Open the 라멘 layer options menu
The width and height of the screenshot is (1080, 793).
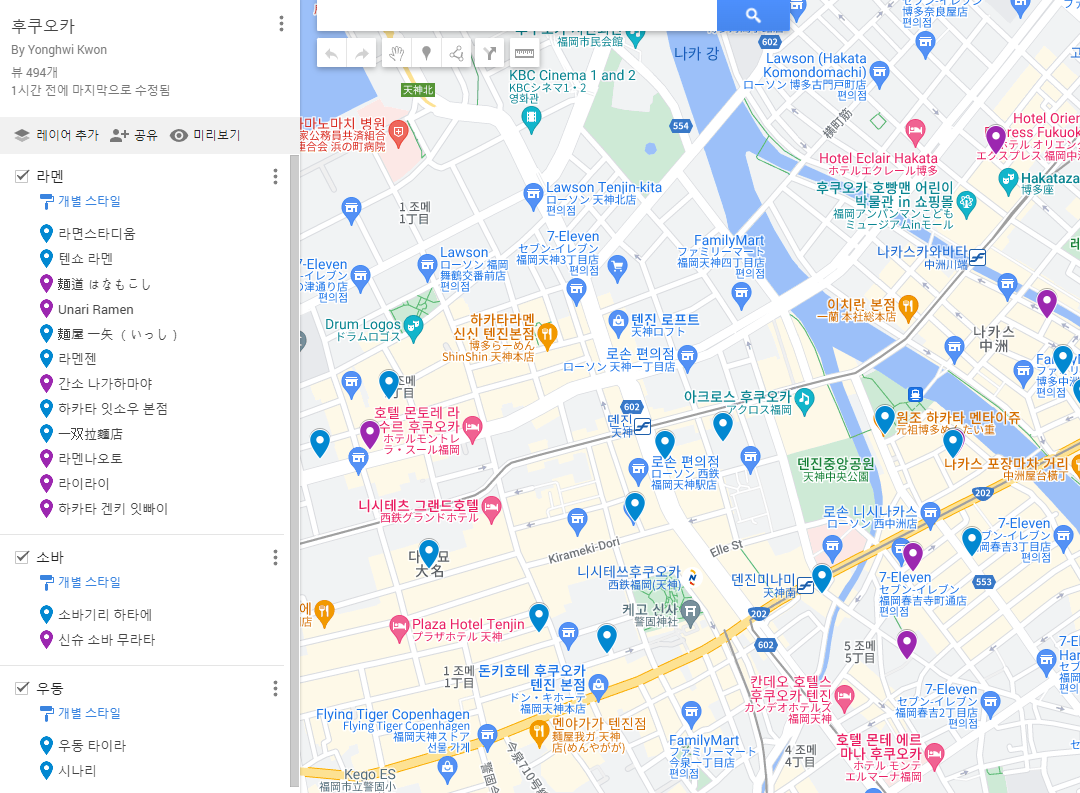pyautogui.click(x=276, y=177)
